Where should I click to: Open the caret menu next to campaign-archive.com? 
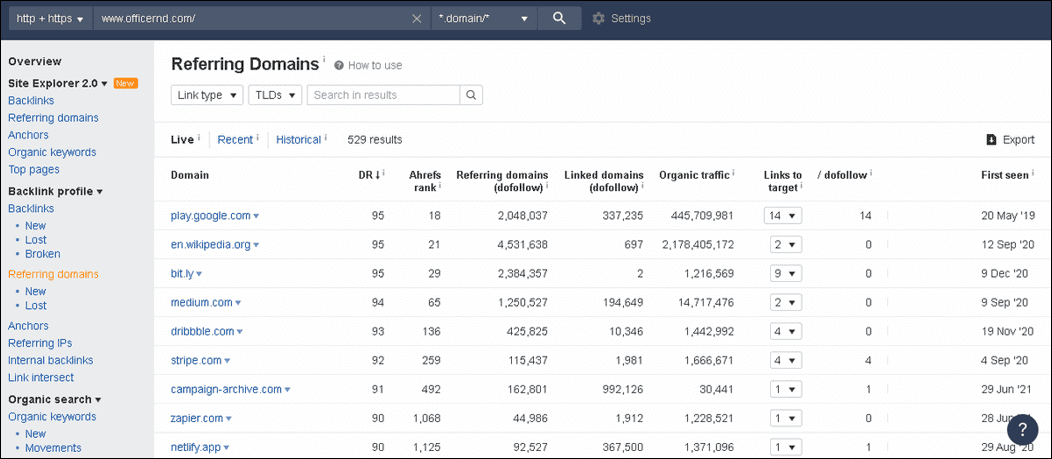(x=287, y=390)
